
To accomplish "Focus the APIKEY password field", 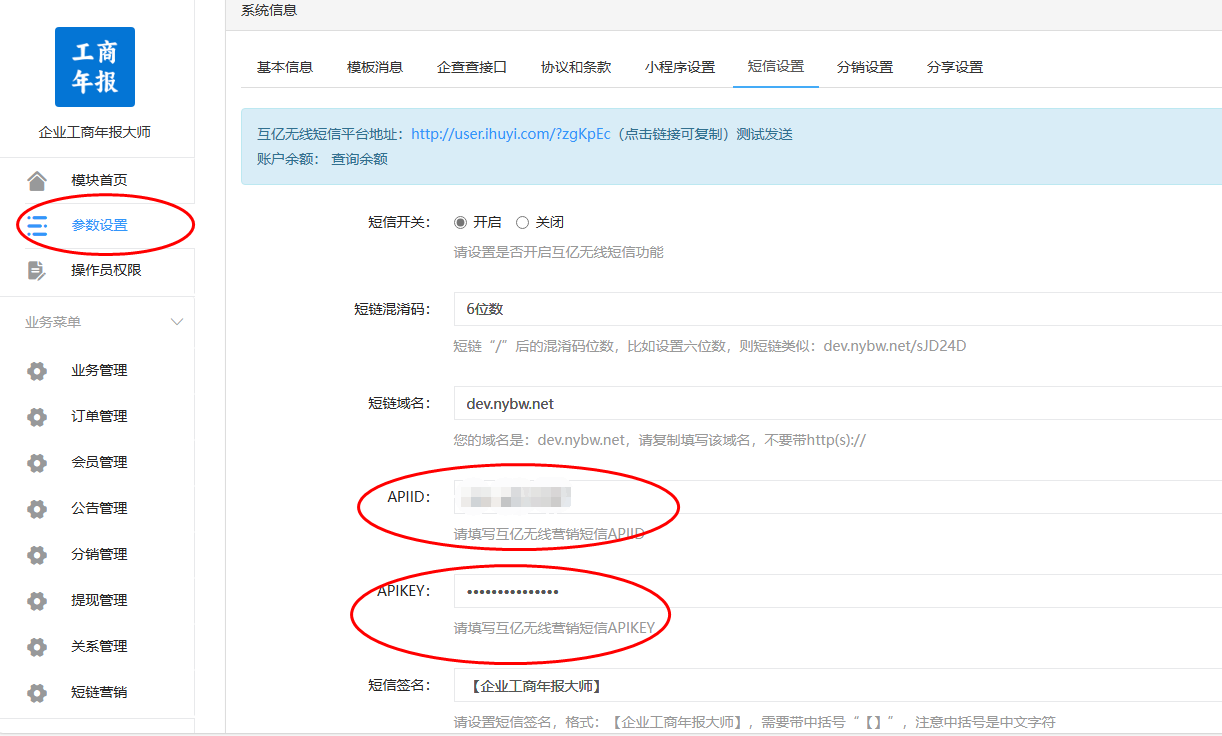I will pos(838,591).
